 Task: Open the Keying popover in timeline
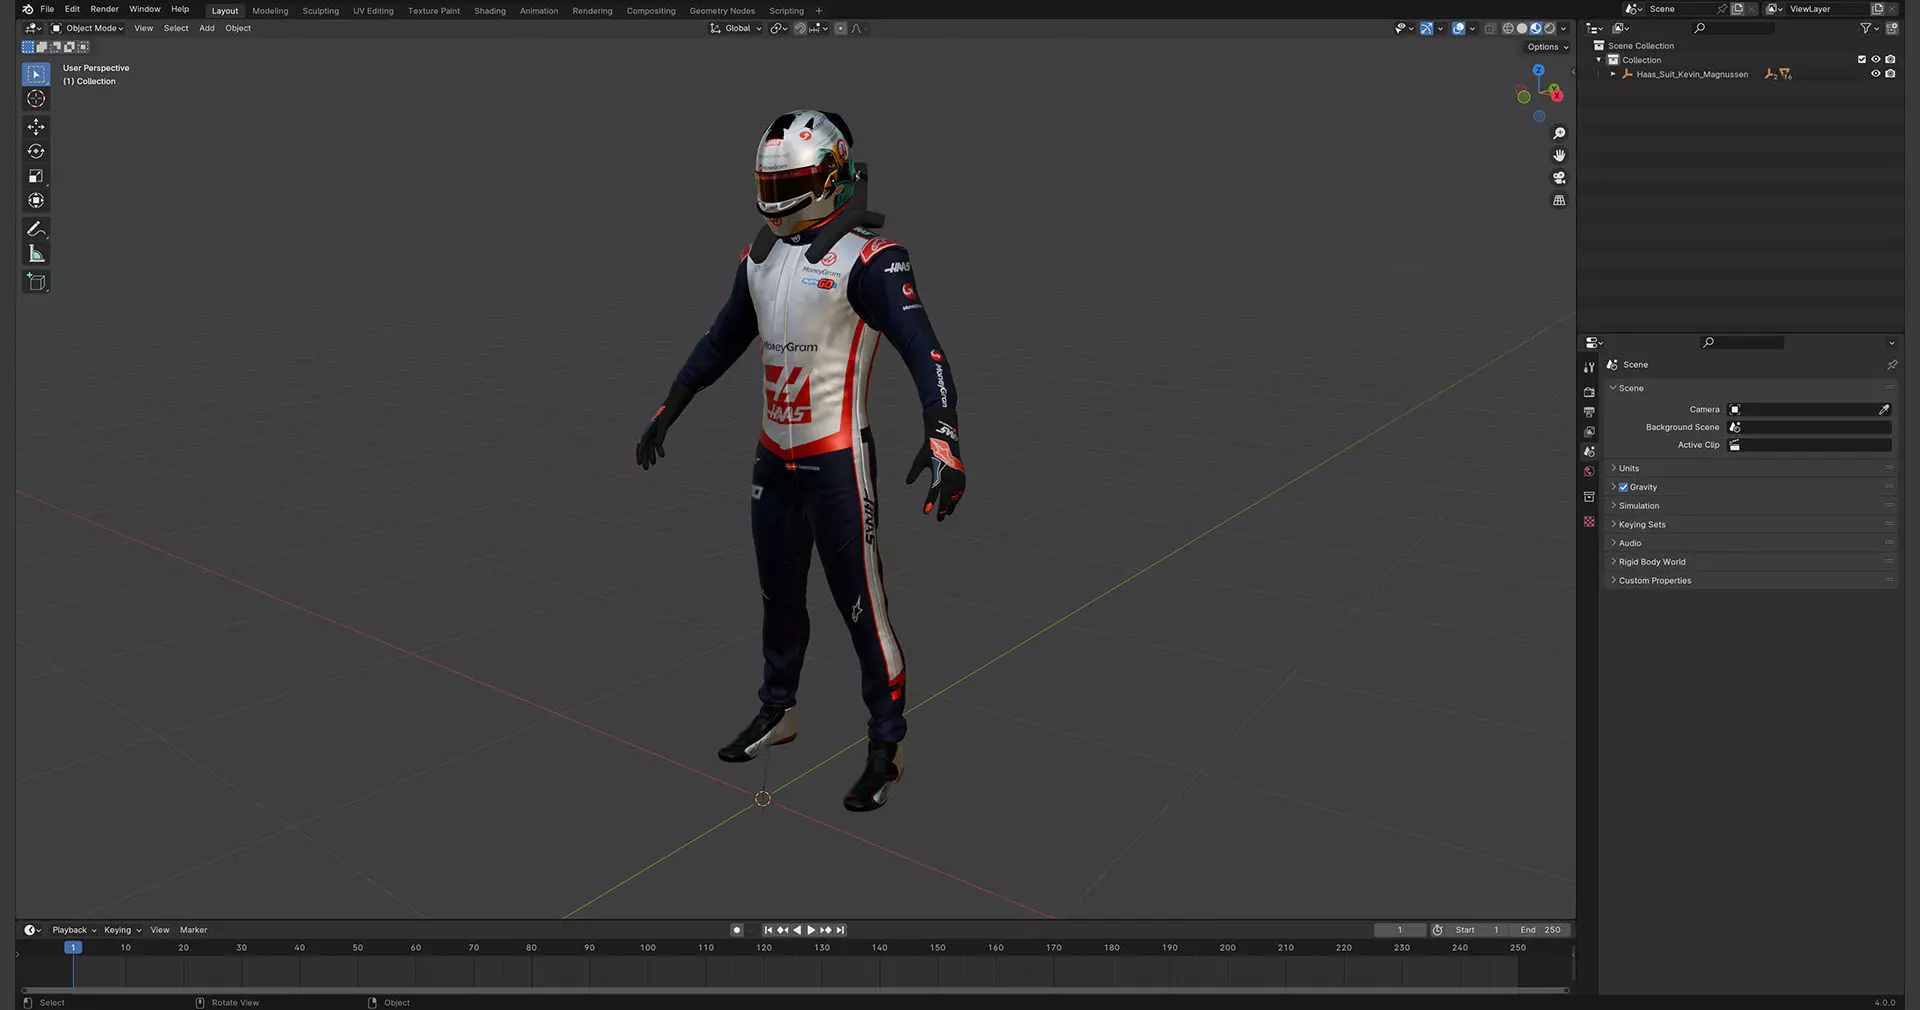(x=123, y=930)
